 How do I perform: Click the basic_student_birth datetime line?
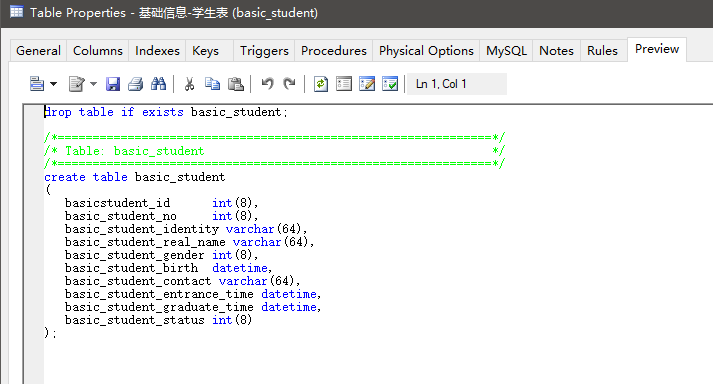[x=168, y=268]
